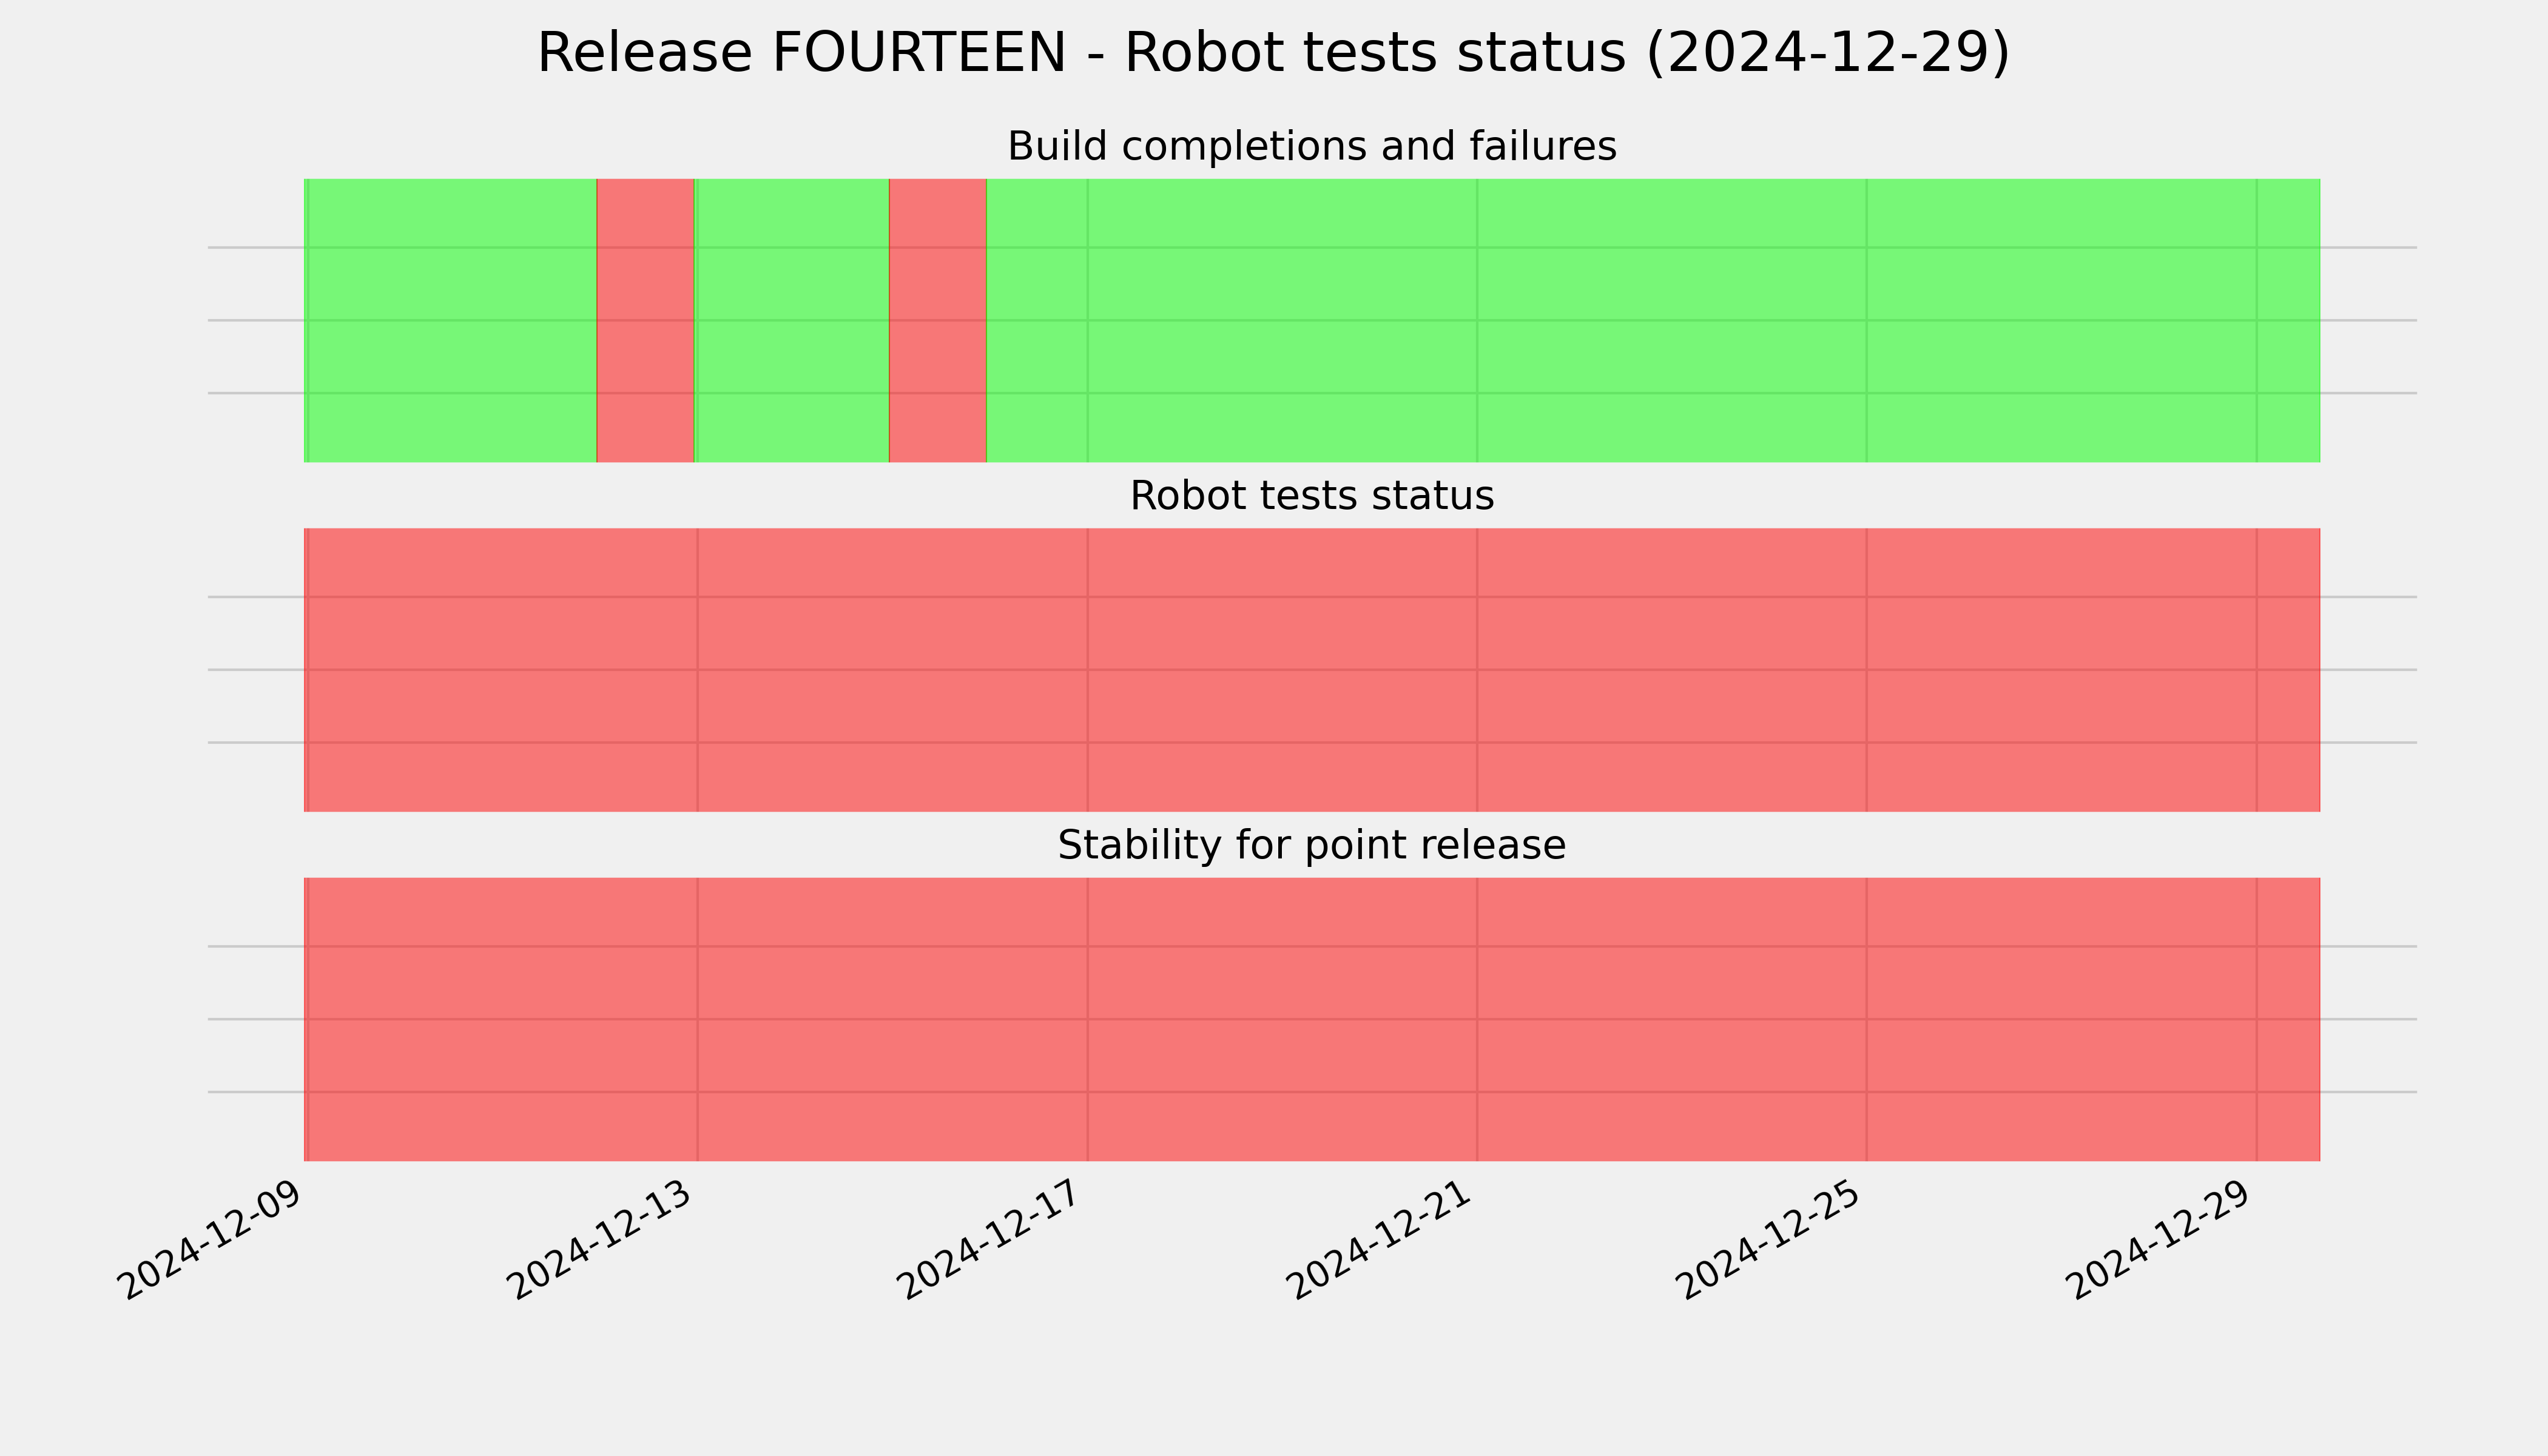2548x1456 pixels.
Task: Click the 2024-12-21 x-axis date label
Action: [x=1380, y=1240]
